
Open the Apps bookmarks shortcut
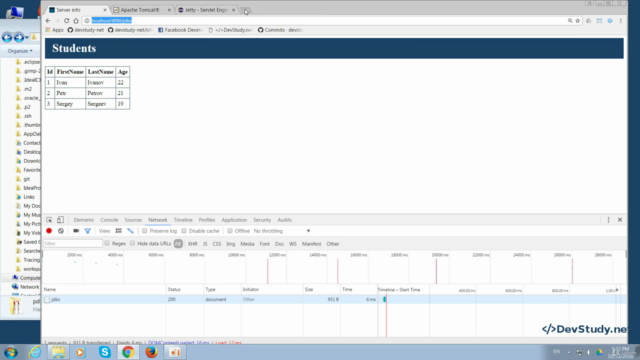pos(54,30)
